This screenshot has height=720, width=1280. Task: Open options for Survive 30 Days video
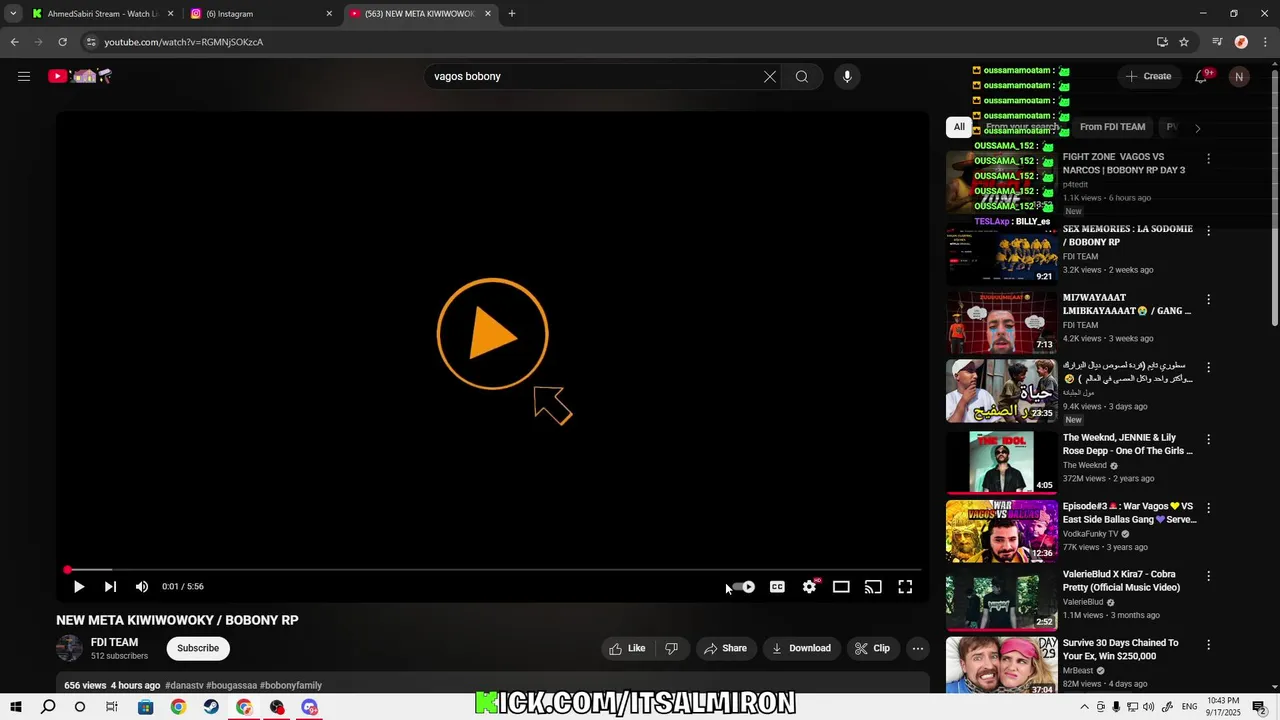(x=1208, y=645)
